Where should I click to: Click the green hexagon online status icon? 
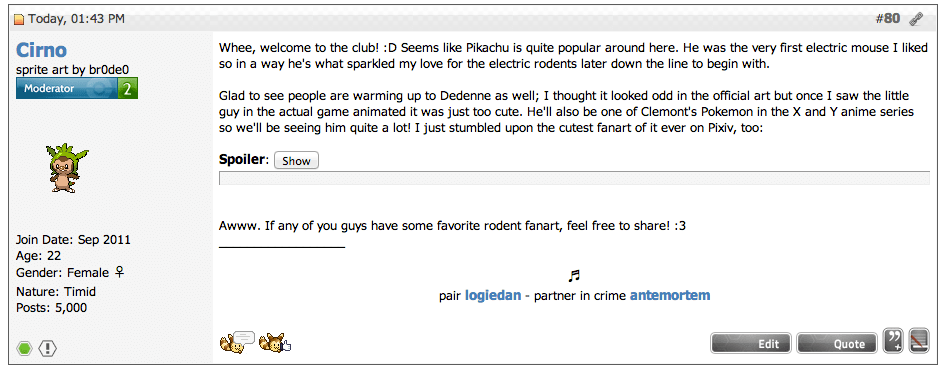24,348
